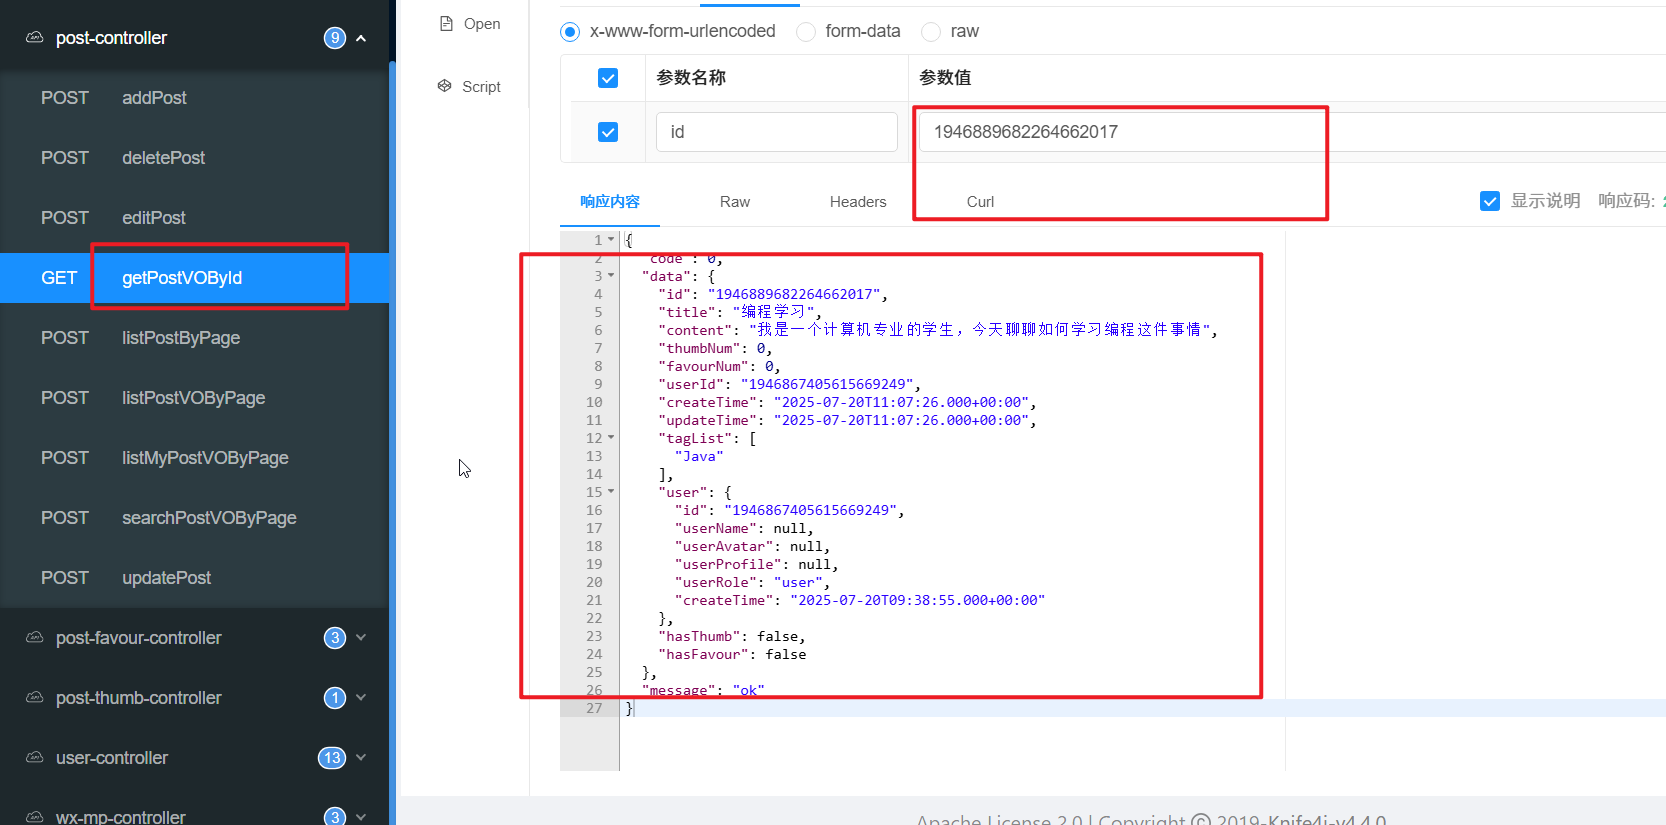Click the post-thumb-controller cloud icon
The height and width of the screenshot is (825, 1666).
[35, 697]
